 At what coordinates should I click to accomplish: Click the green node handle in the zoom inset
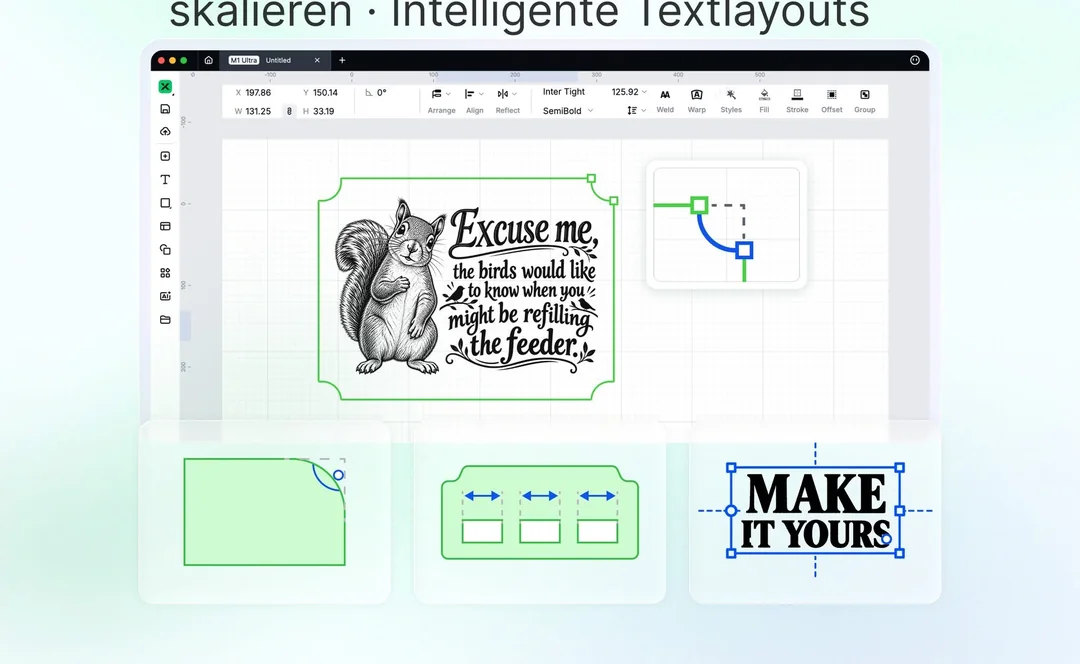[x=699, y=205]
